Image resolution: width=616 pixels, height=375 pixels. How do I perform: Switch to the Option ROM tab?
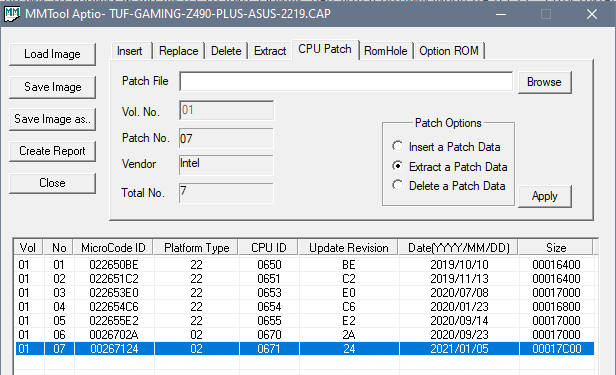(x=449, y=51)
